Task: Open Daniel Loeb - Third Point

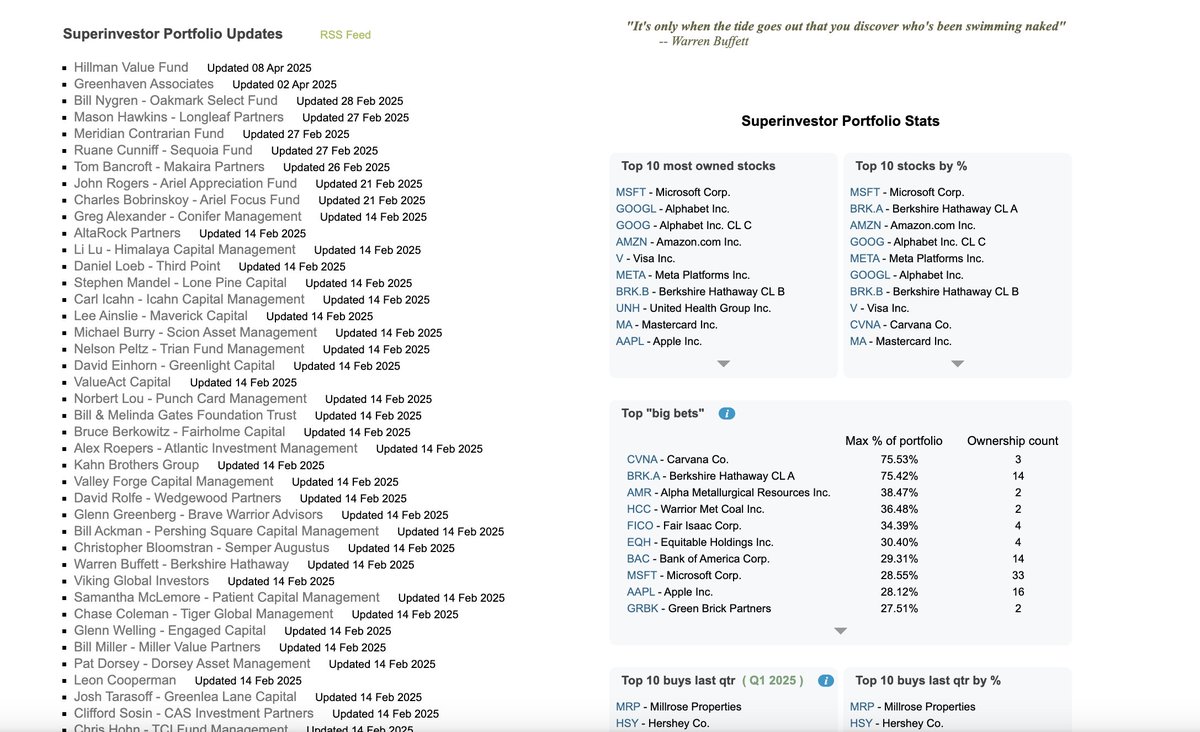Action: click(147, 266)
